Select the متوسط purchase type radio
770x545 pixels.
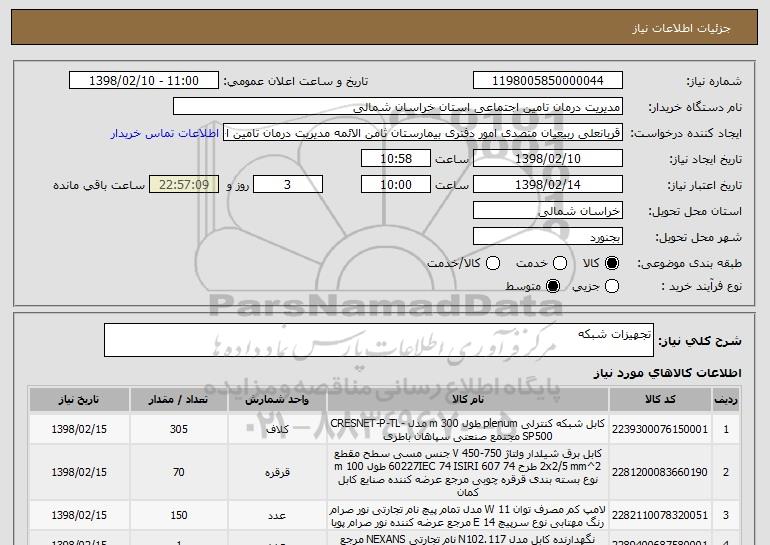click(553, 286)
